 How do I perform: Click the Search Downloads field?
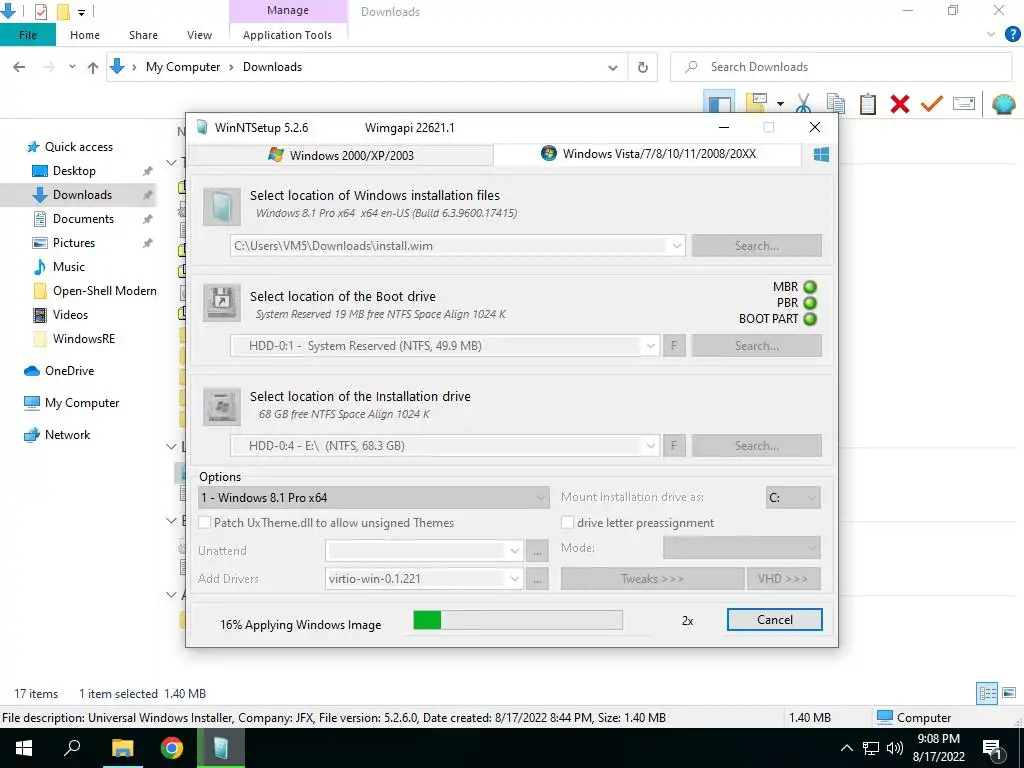[x=841, y=67]
